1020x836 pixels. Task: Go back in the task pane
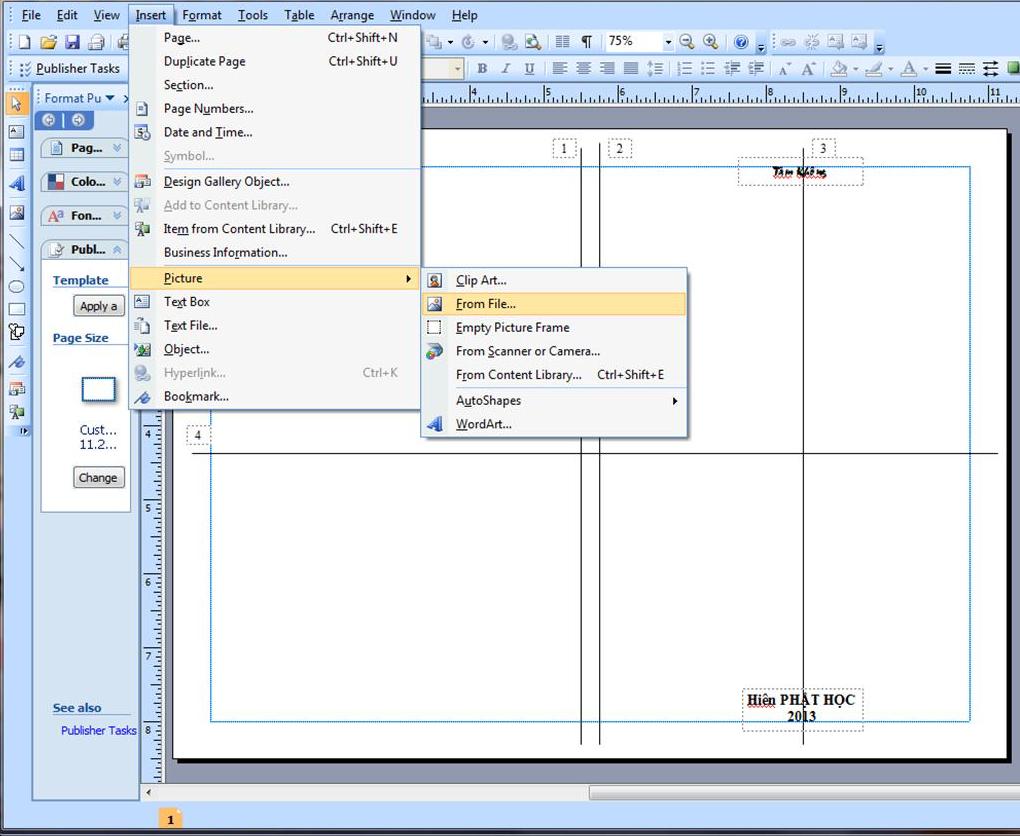(49, 120)
